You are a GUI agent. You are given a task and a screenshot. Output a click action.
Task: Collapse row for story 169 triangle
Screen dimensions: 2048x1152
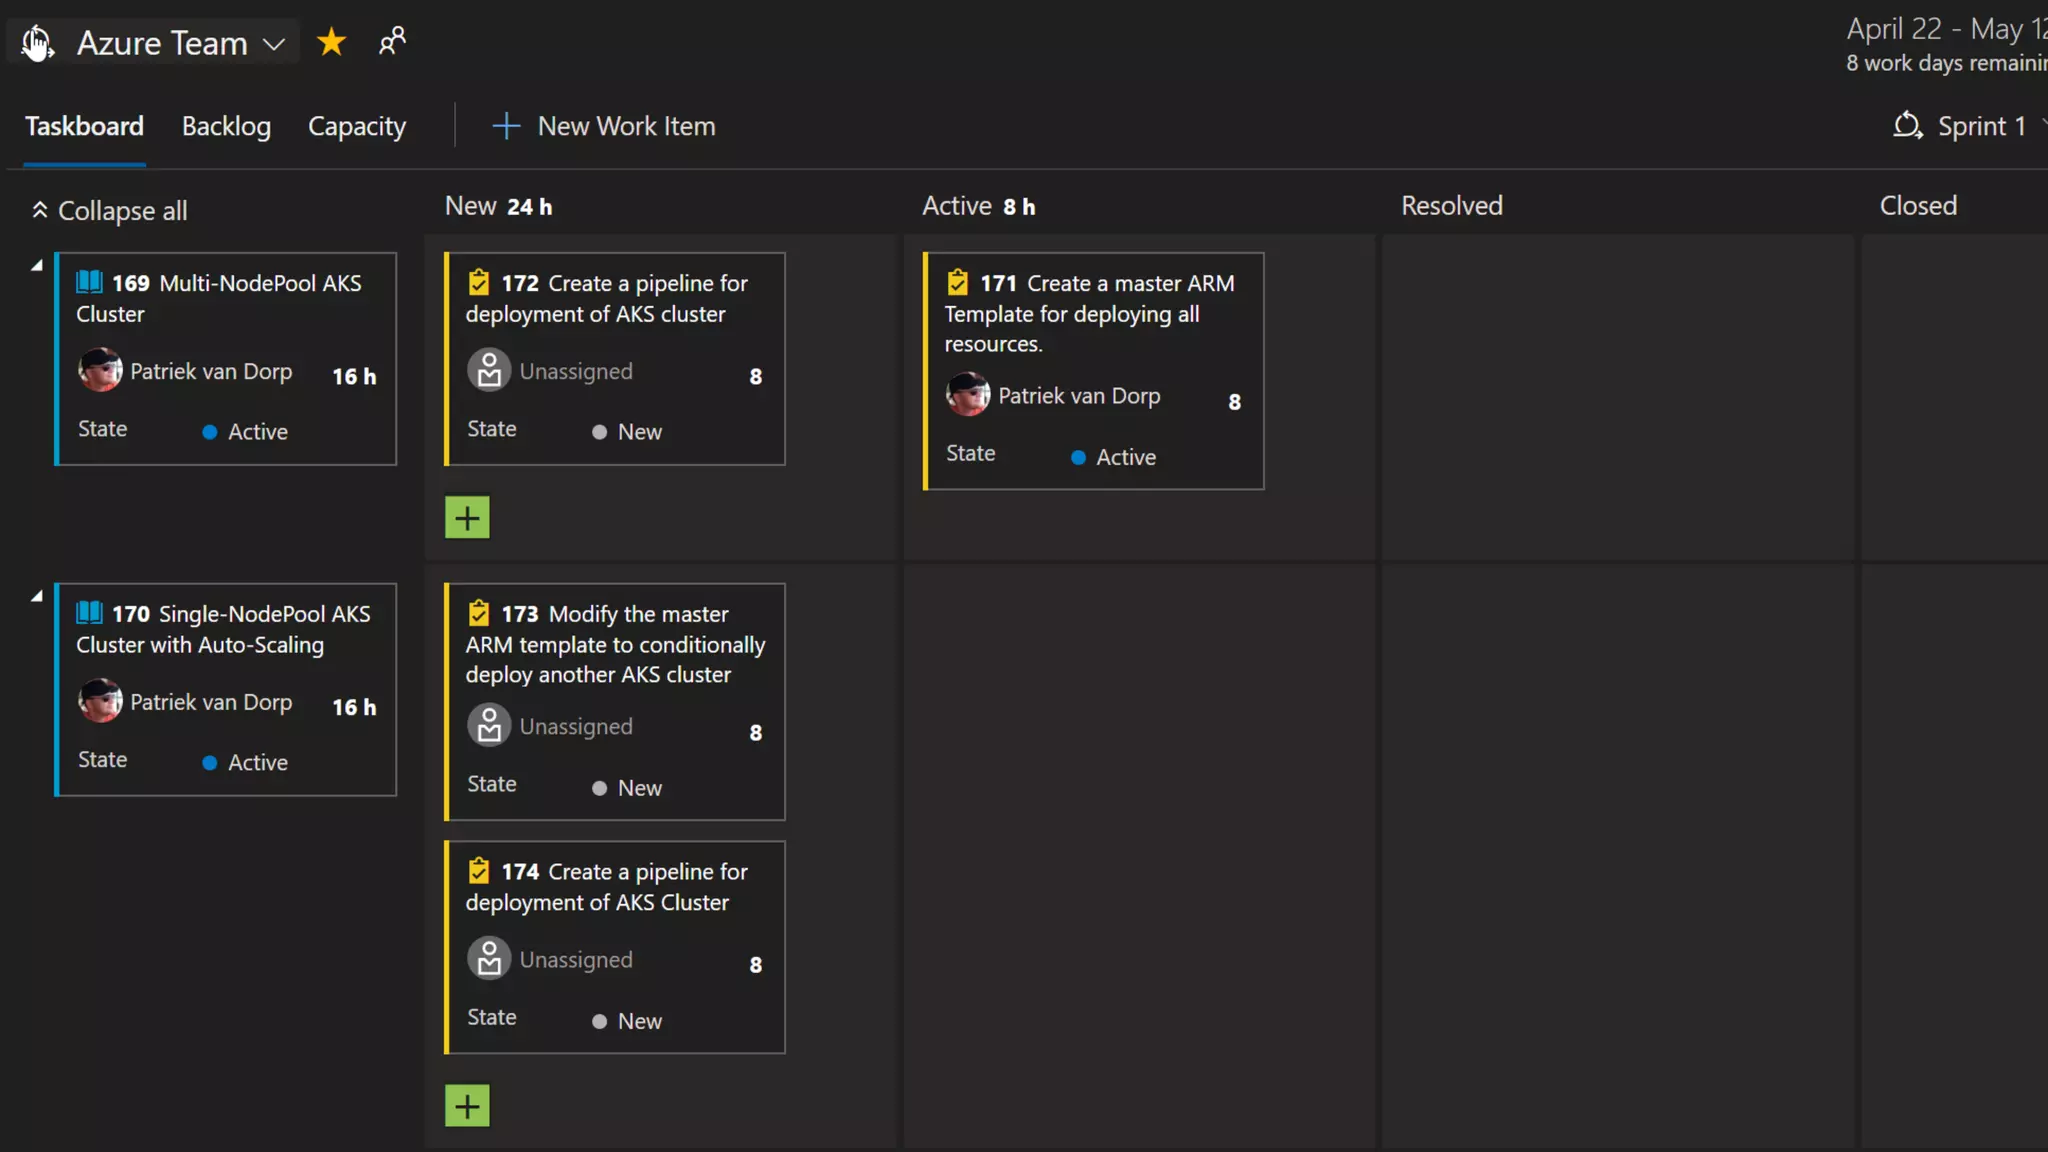pos(37,266)
